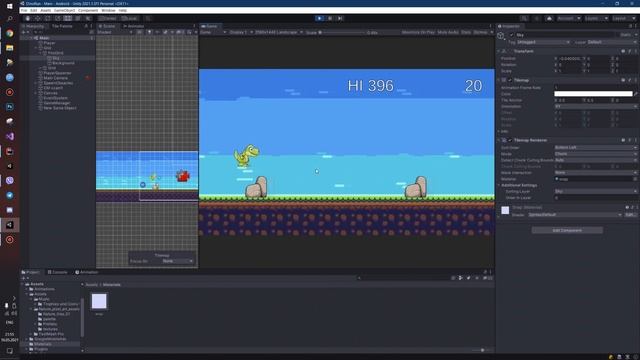The image size is (640, 360).
Task: Open the File menu
Action: click(x=24, y=10)
